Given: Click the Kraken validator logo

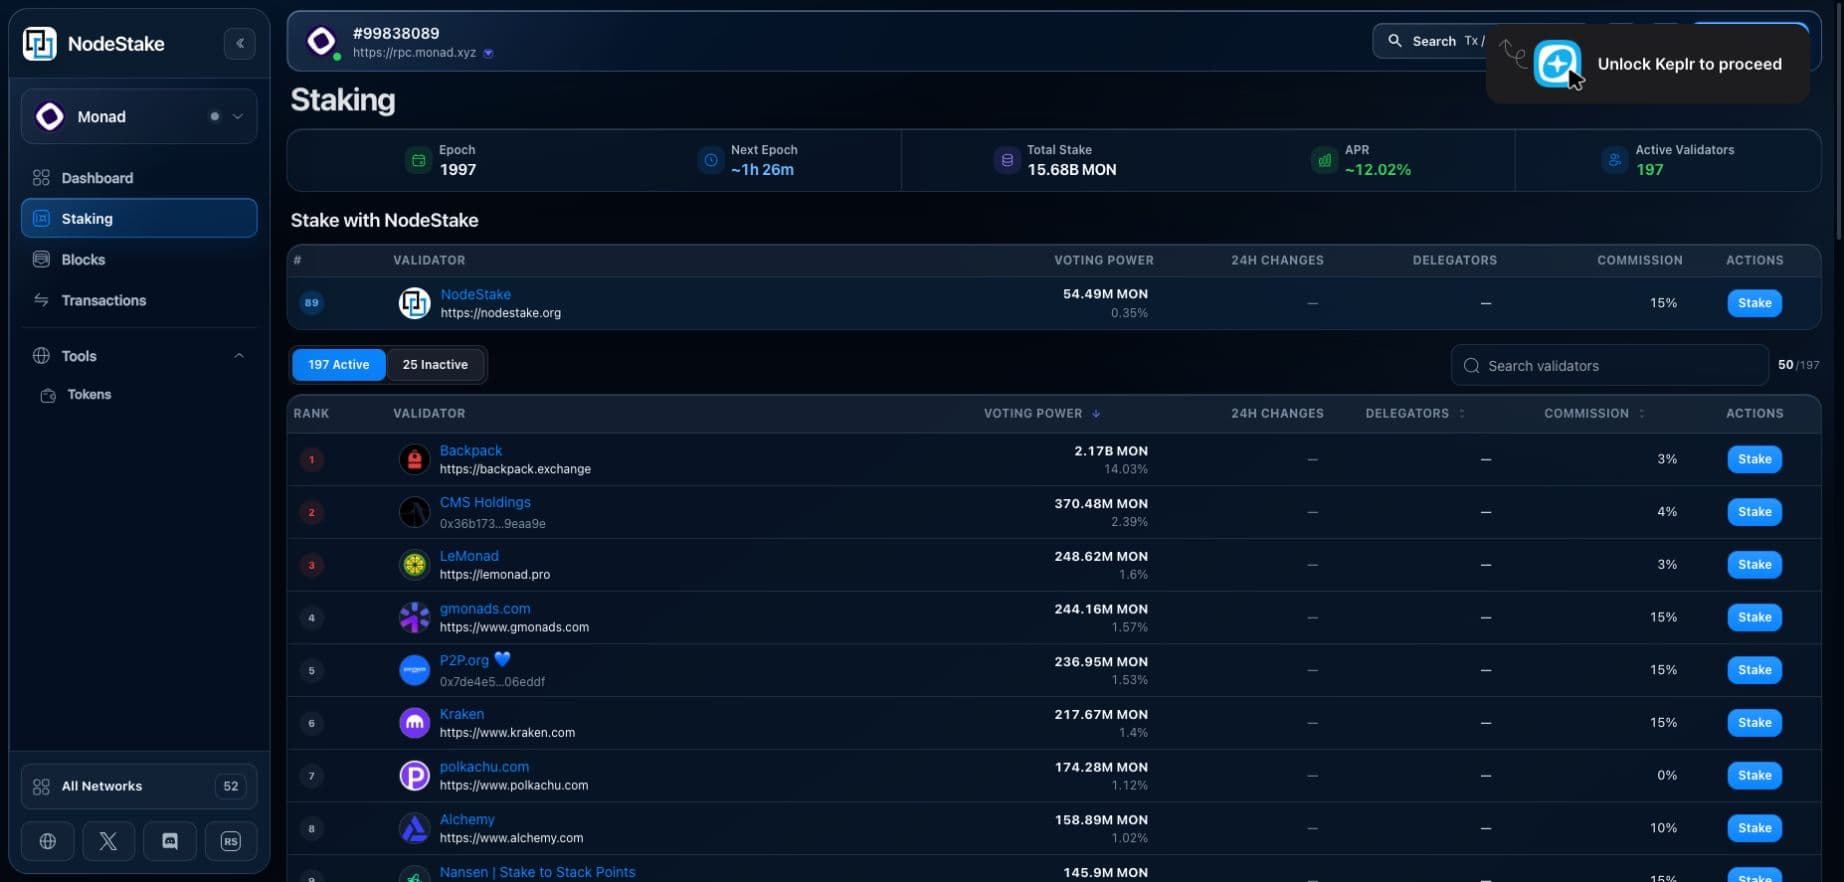Looking at the screenshot, I should (414, 723).
